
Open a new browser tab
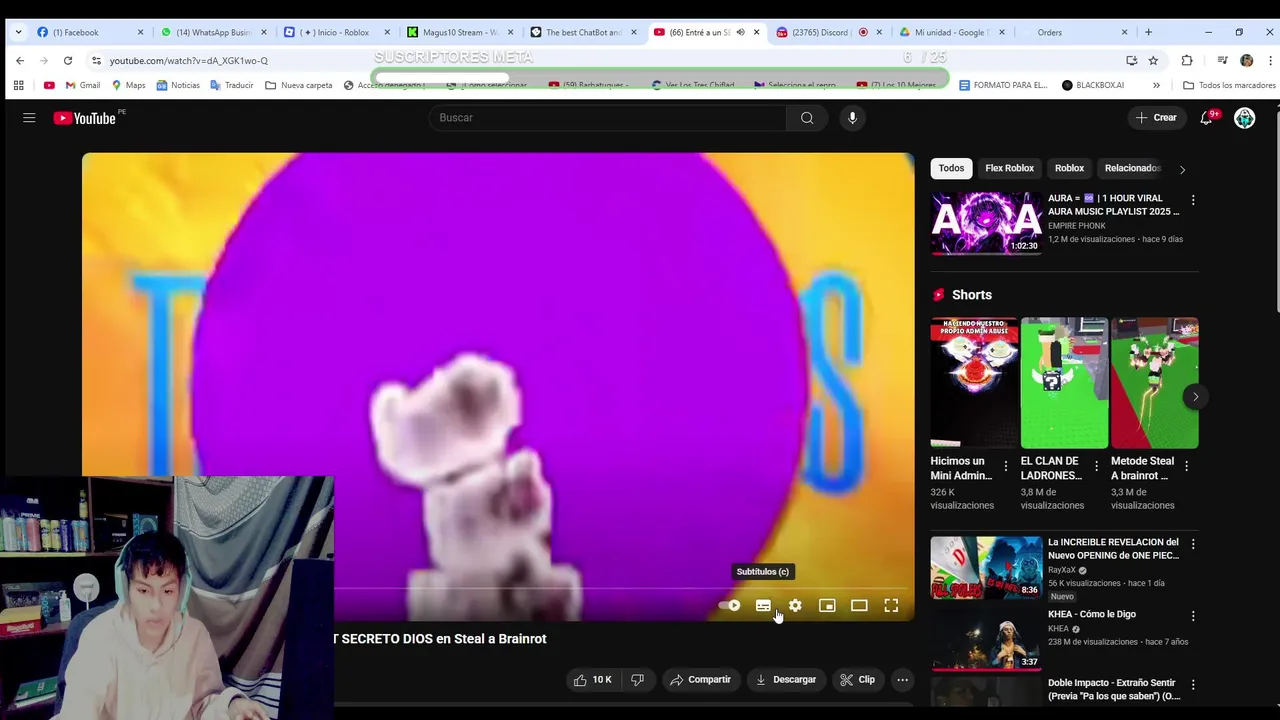(1148, 32)
